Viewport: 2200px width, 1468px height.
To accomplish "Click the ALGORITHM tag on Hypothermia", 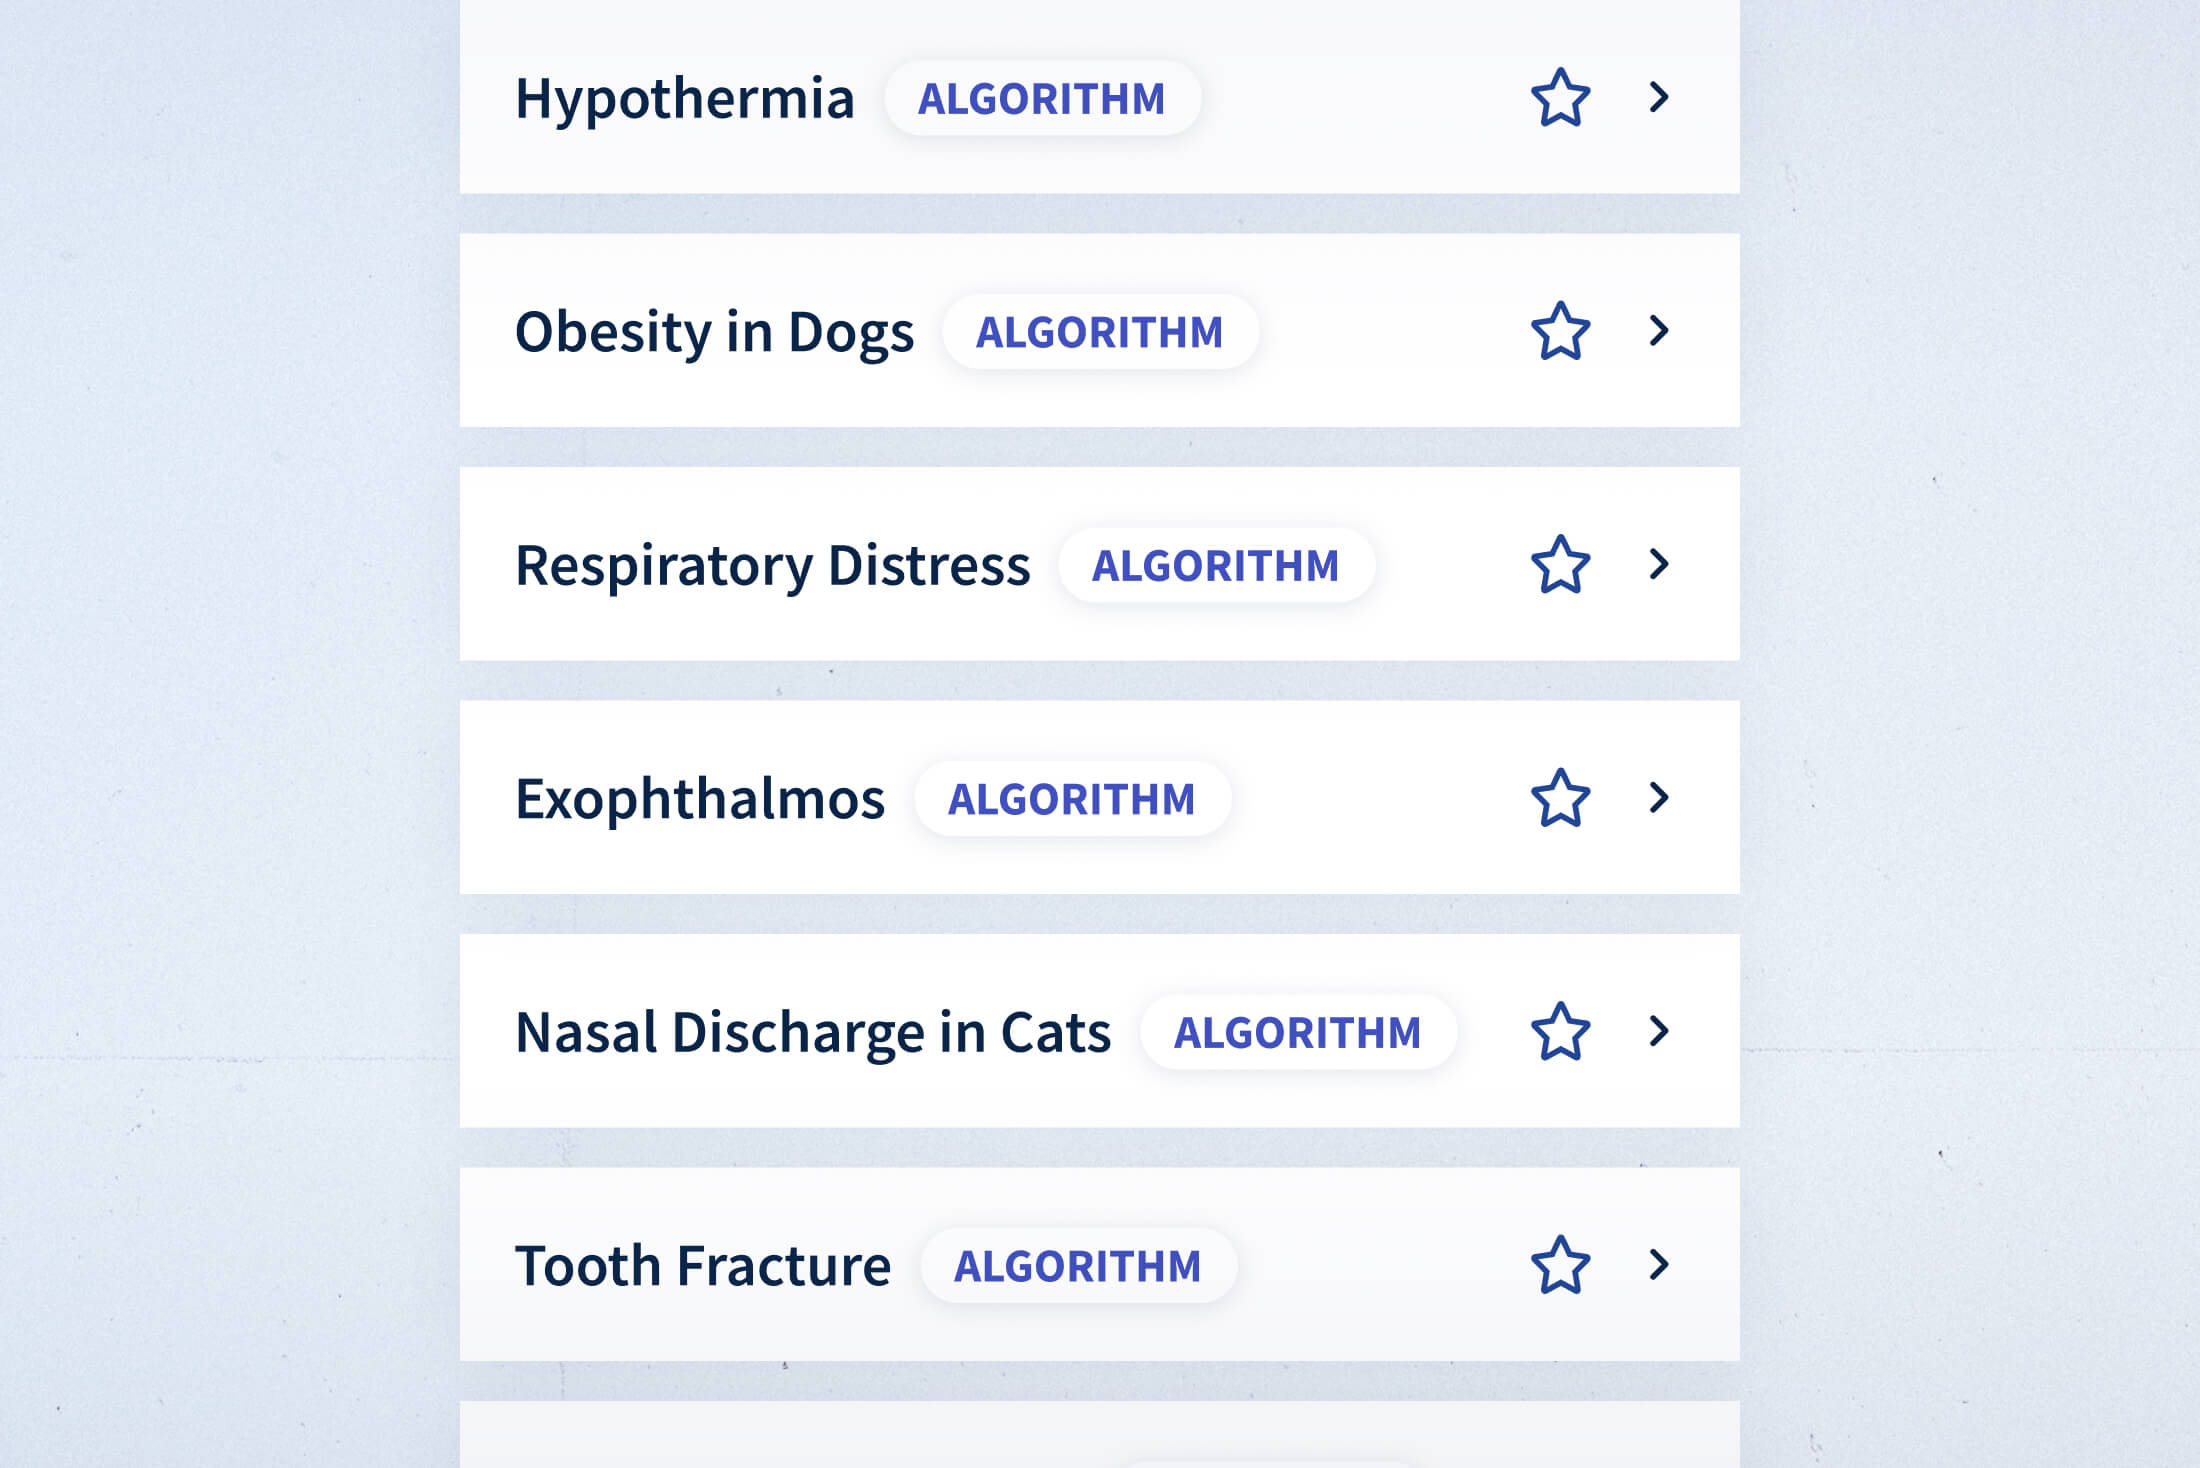I will click(1042, 99).
